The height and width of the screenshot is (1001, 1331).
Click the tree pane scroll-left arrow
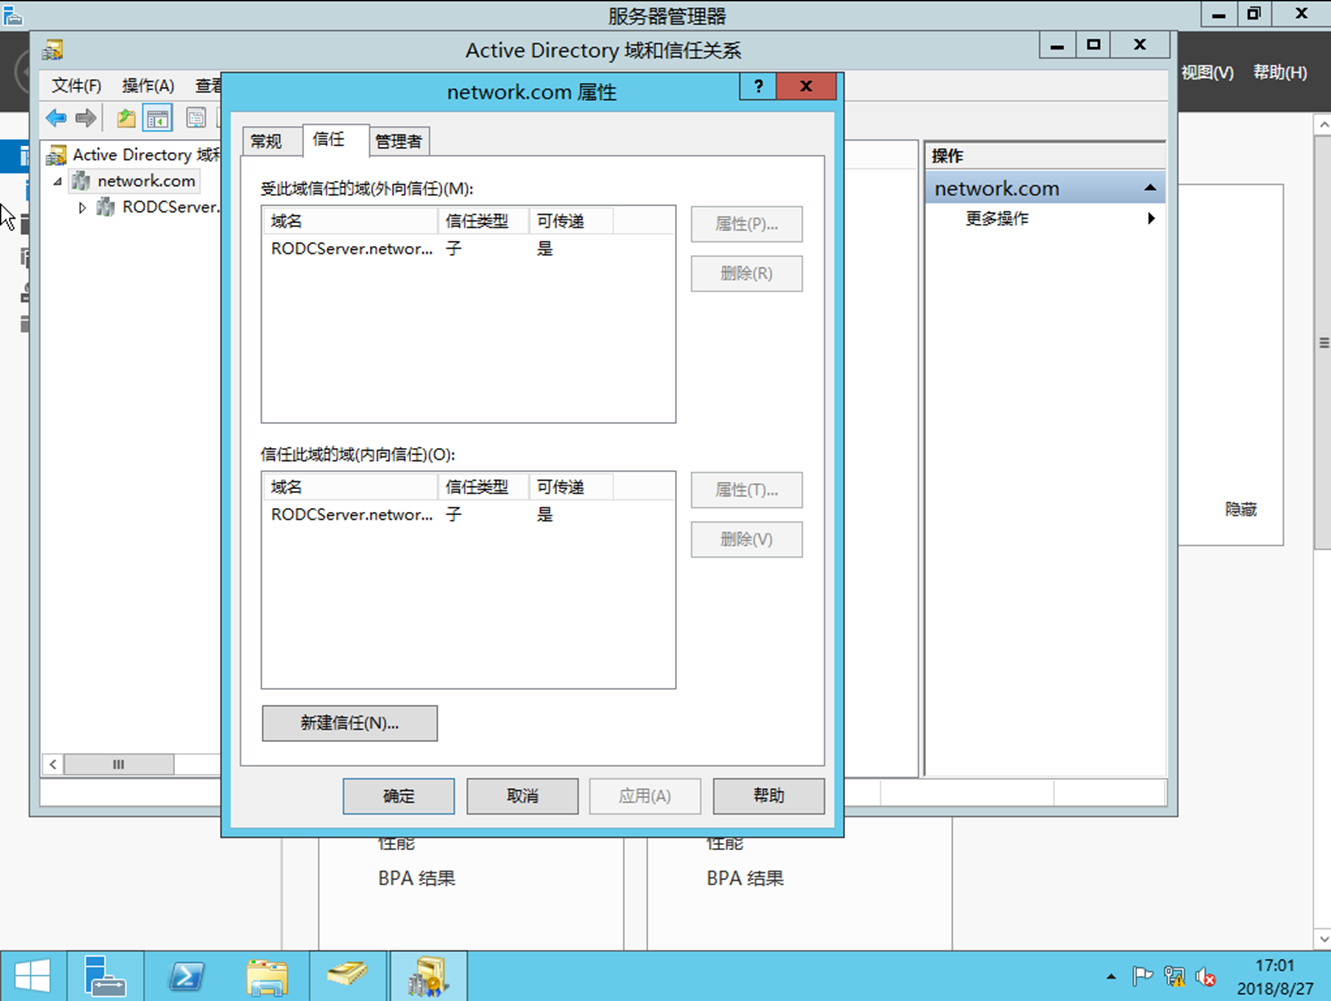pos(53,764)
